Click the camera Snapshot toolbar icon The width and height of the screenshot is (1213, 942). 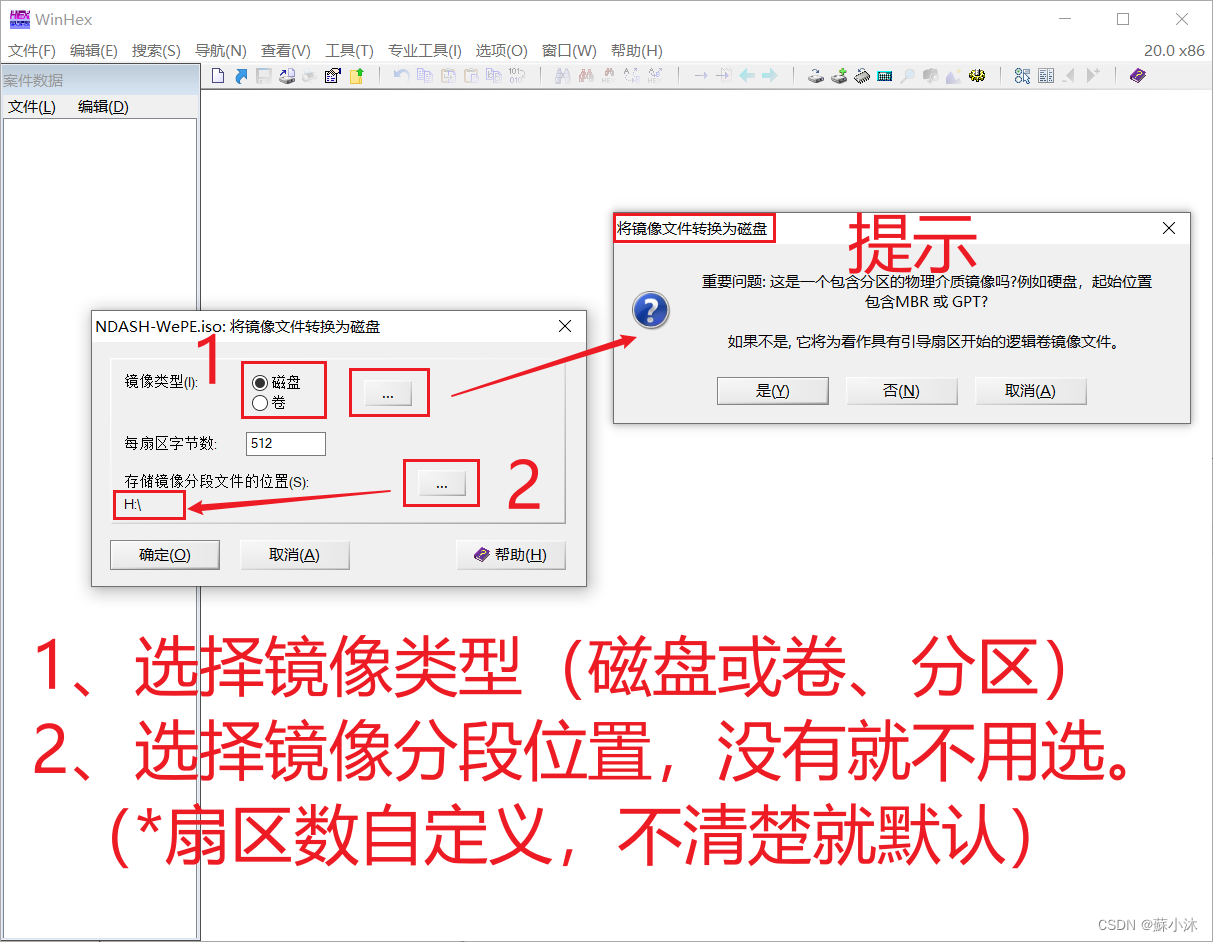point(930,76)
